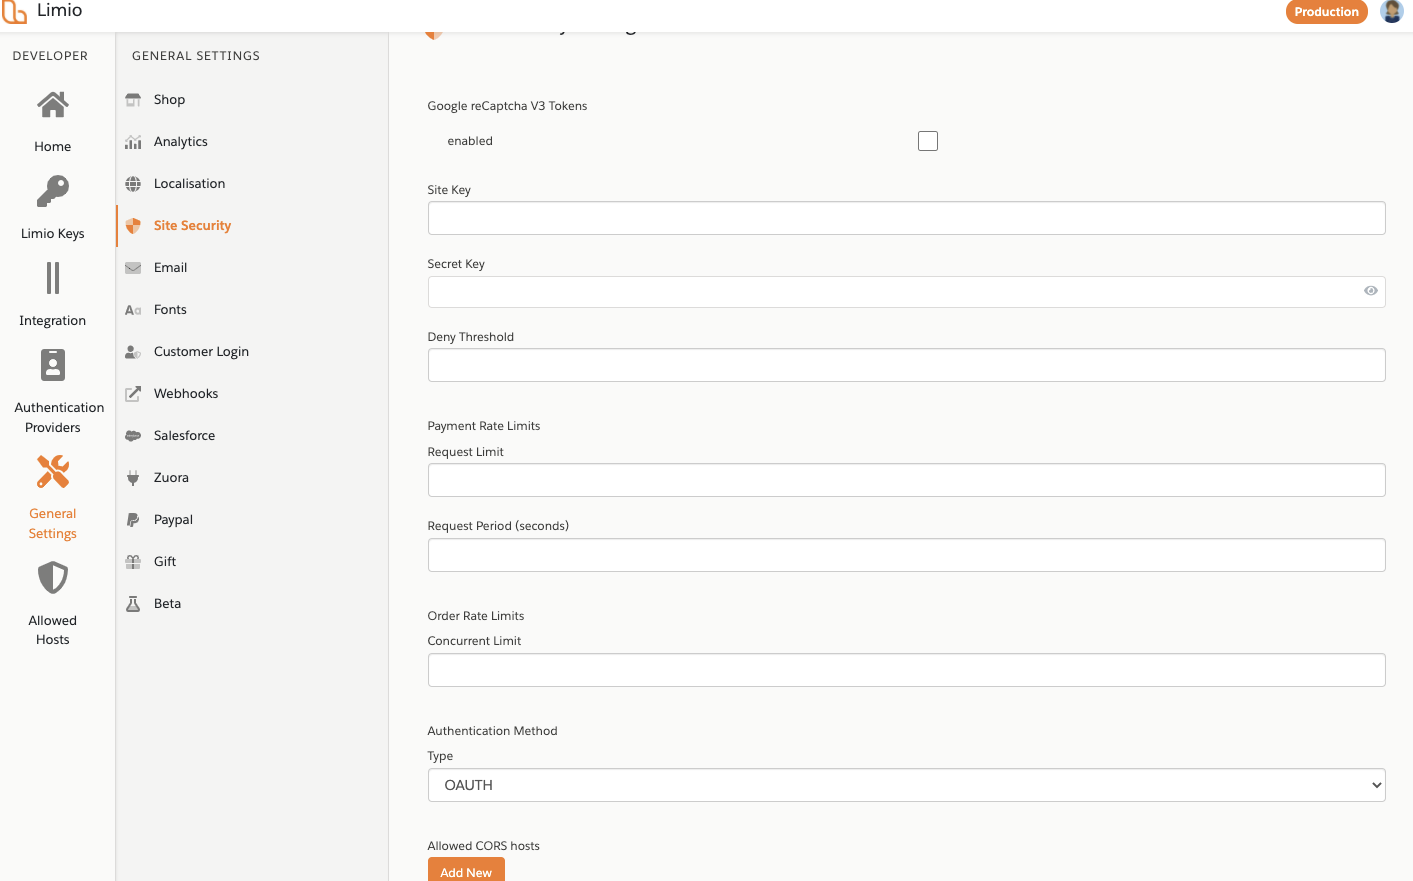Click the Site Key input field

(906, 218)
